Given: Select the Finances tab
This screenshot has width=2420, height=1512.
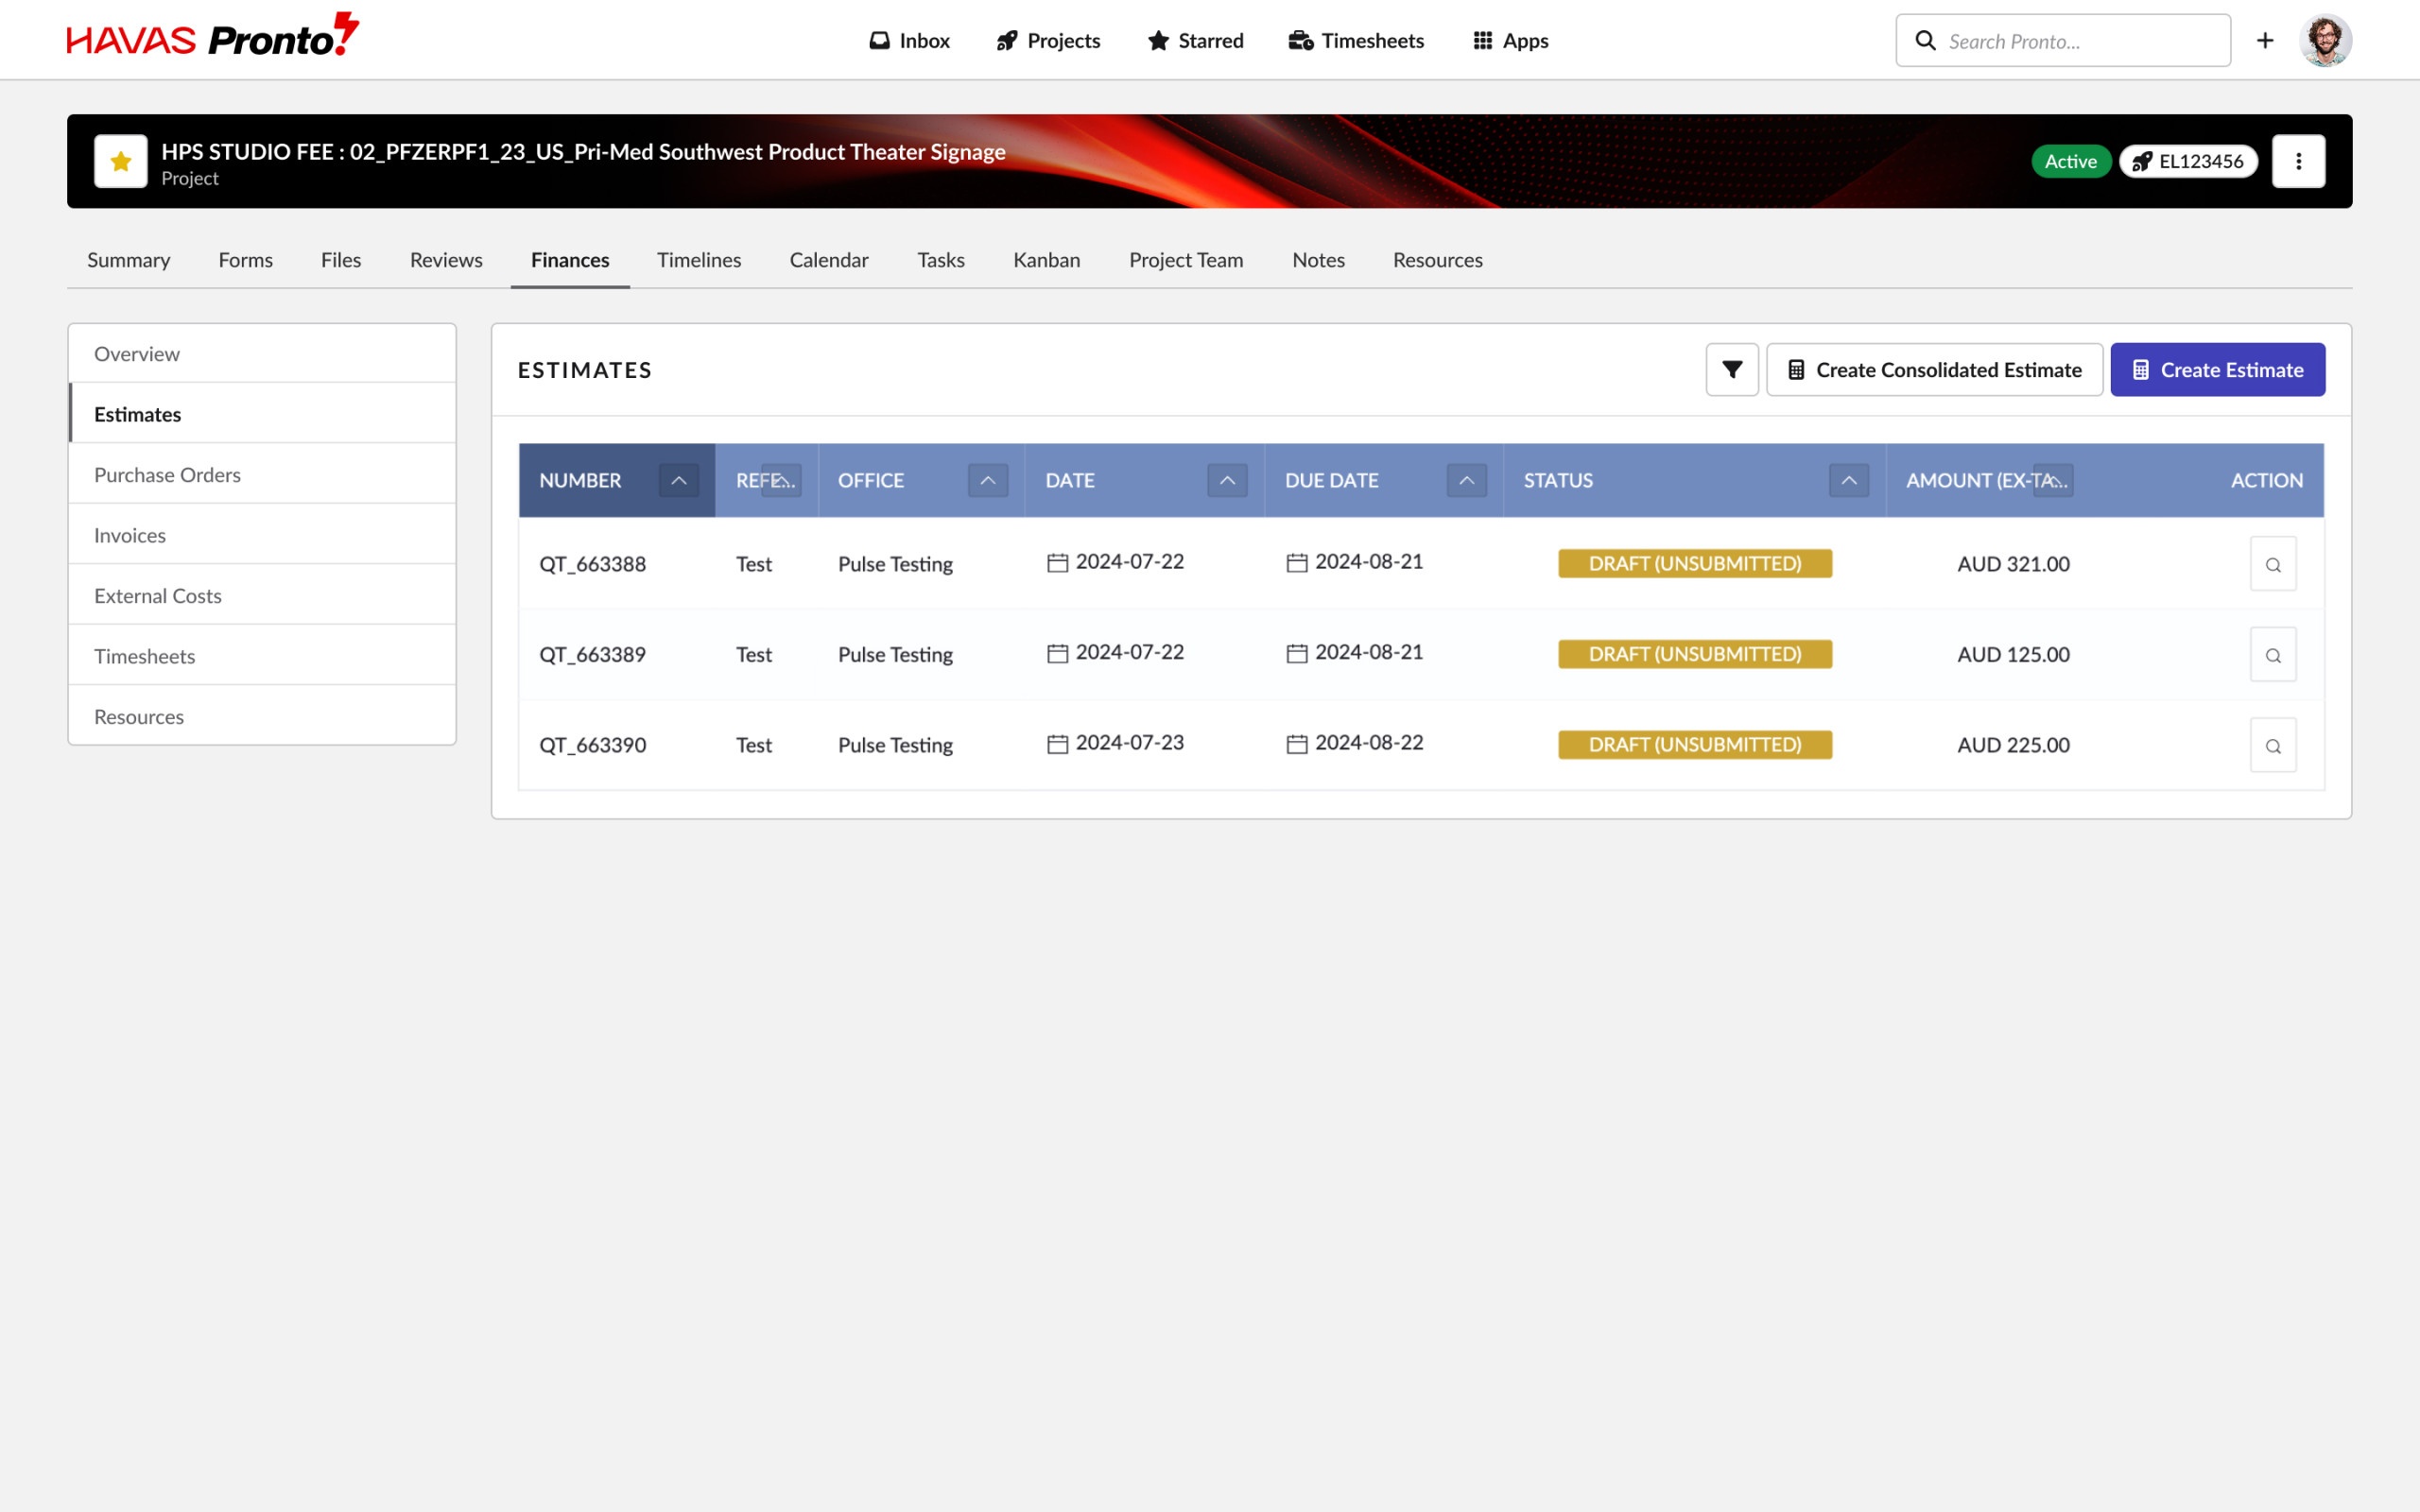Looking at the screenshot, I should [x=570, y=260].
